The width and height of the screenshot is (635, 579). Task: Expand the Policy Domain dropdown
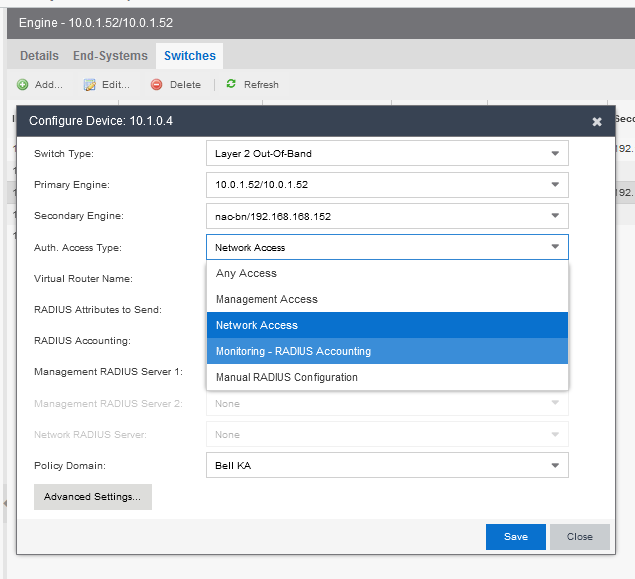[555, 466]
